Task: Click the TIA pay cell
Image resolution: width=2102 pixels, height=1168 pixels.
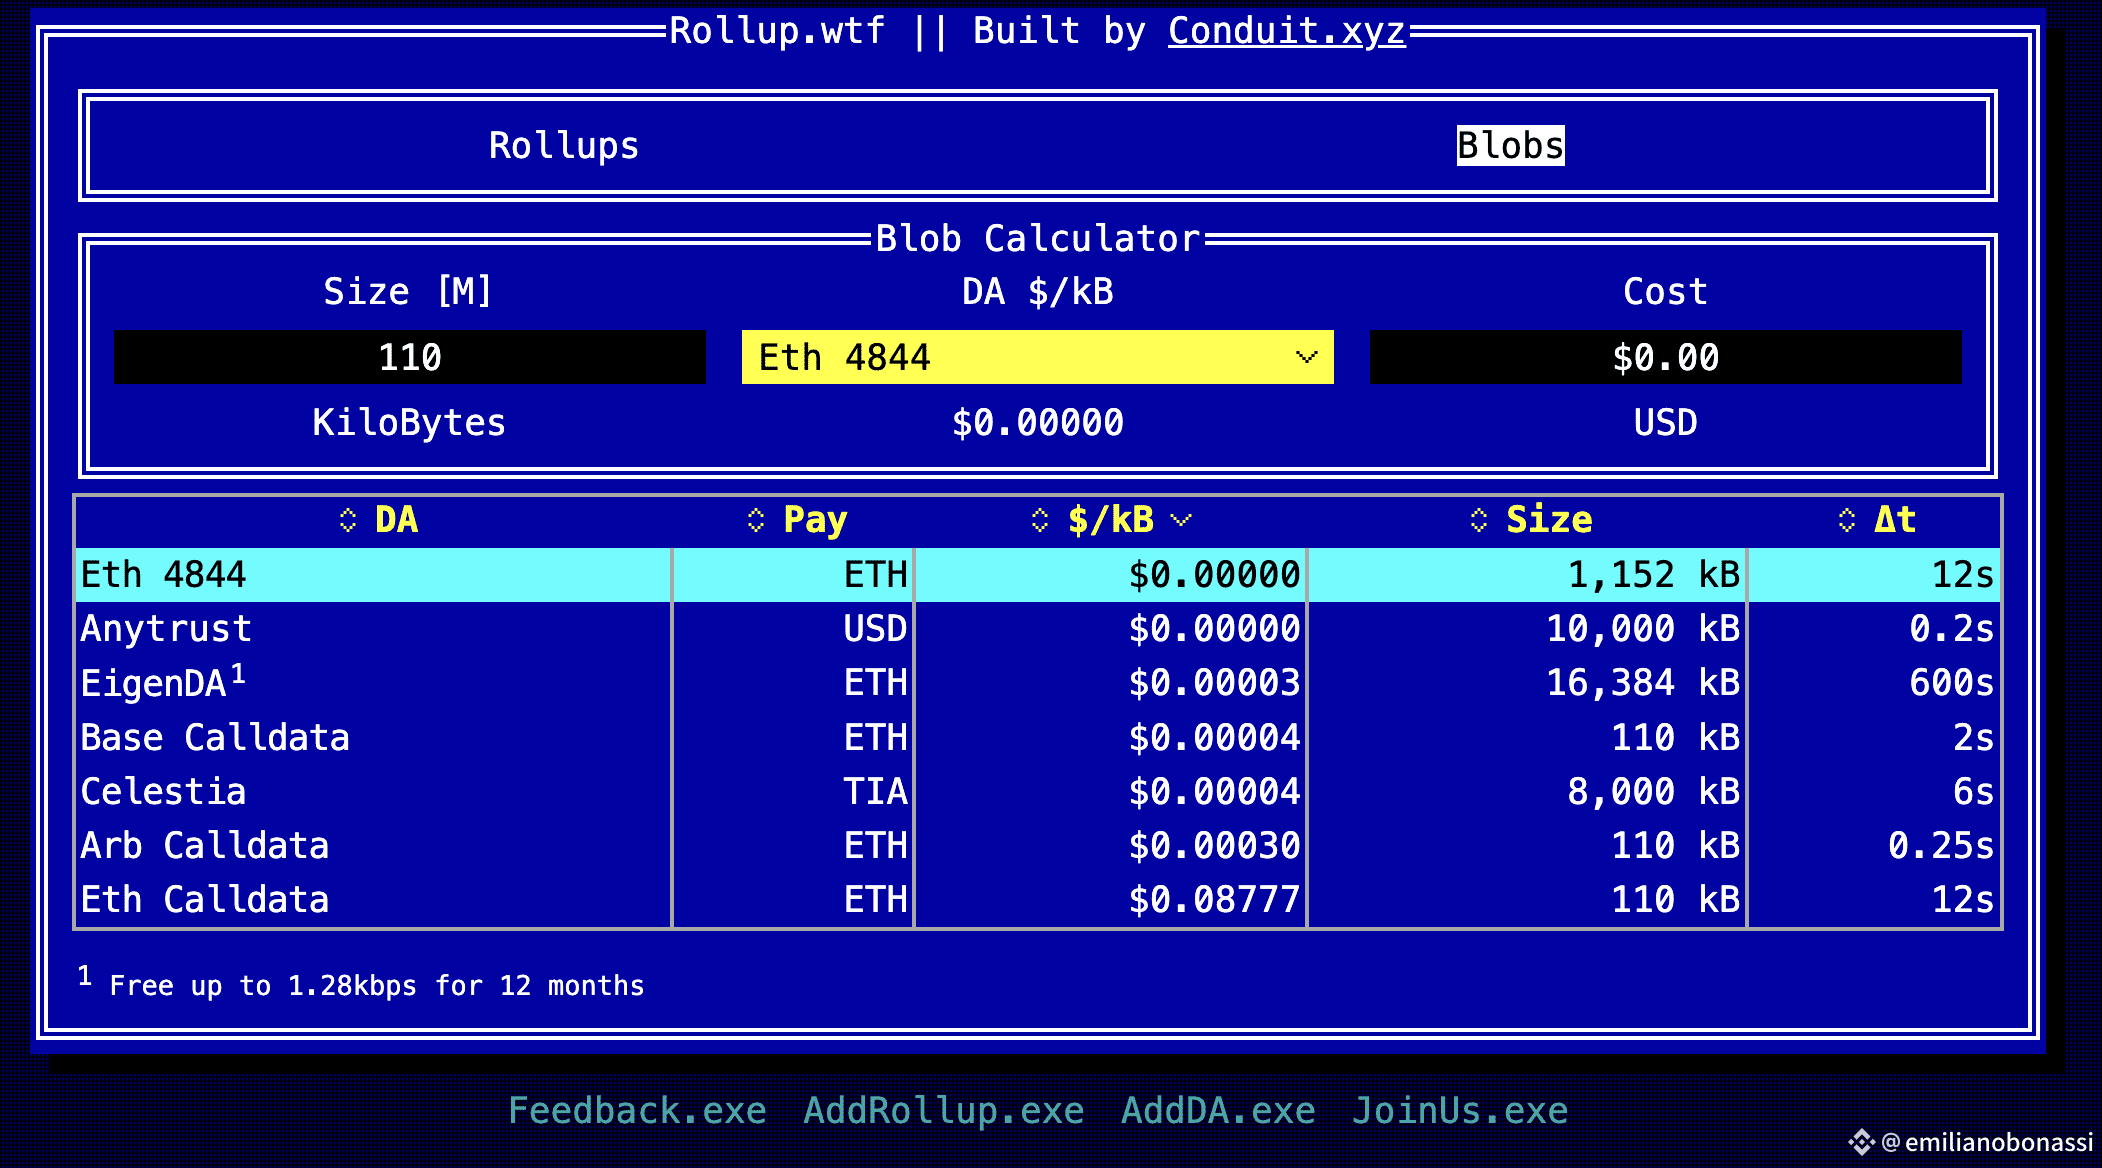Action: tap(876, 792)
